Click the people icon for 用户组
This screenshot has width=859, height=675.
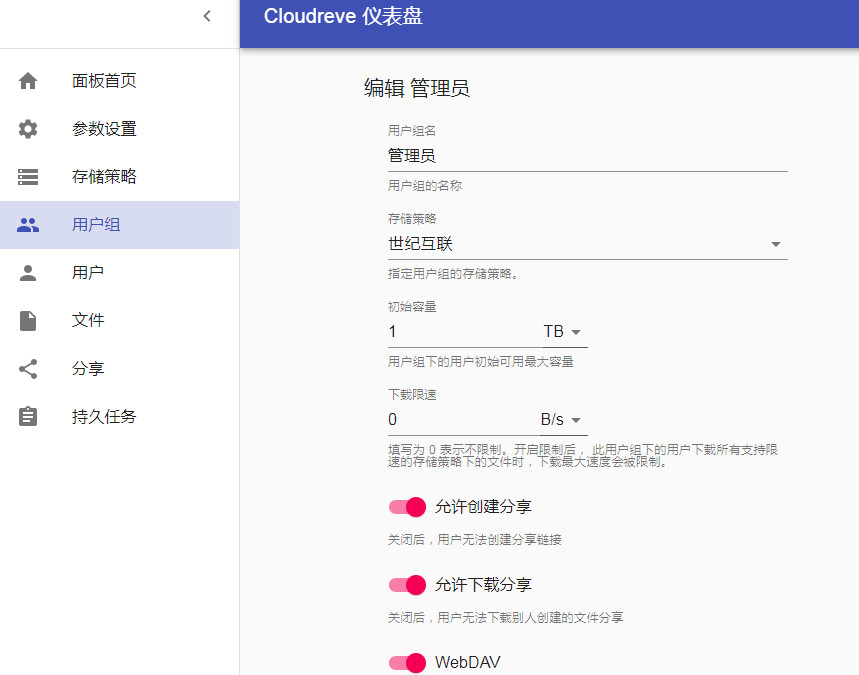click(28, 225)
